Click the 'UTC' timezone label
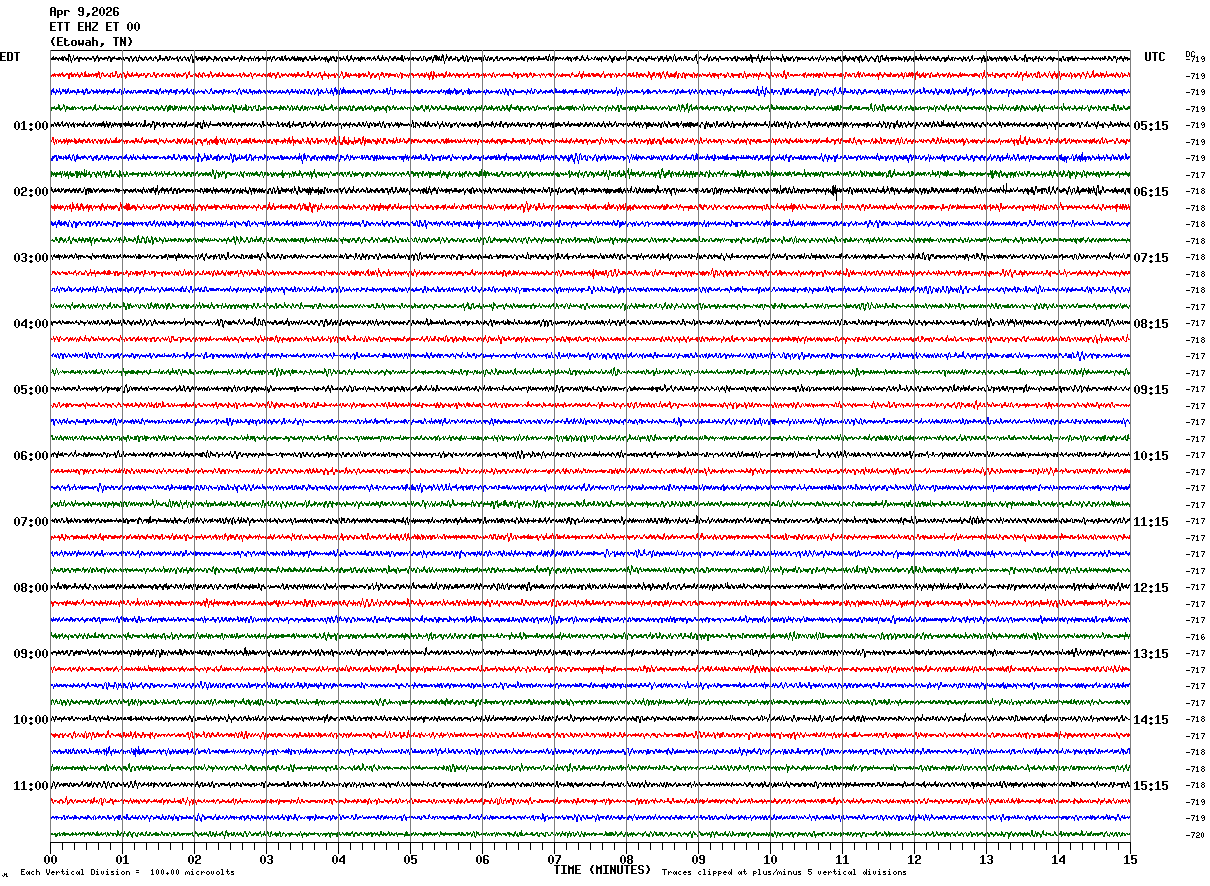 pyautogui.click(x=1155, y=57)
